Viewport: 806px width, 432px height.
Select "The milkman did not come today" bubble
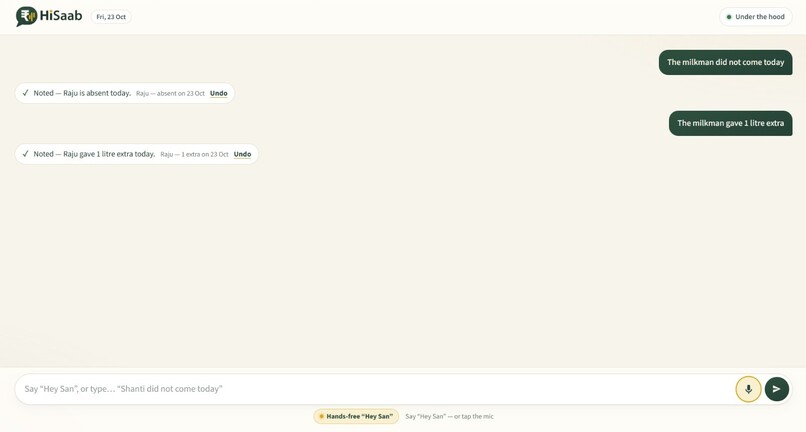(x=725, y=62)
